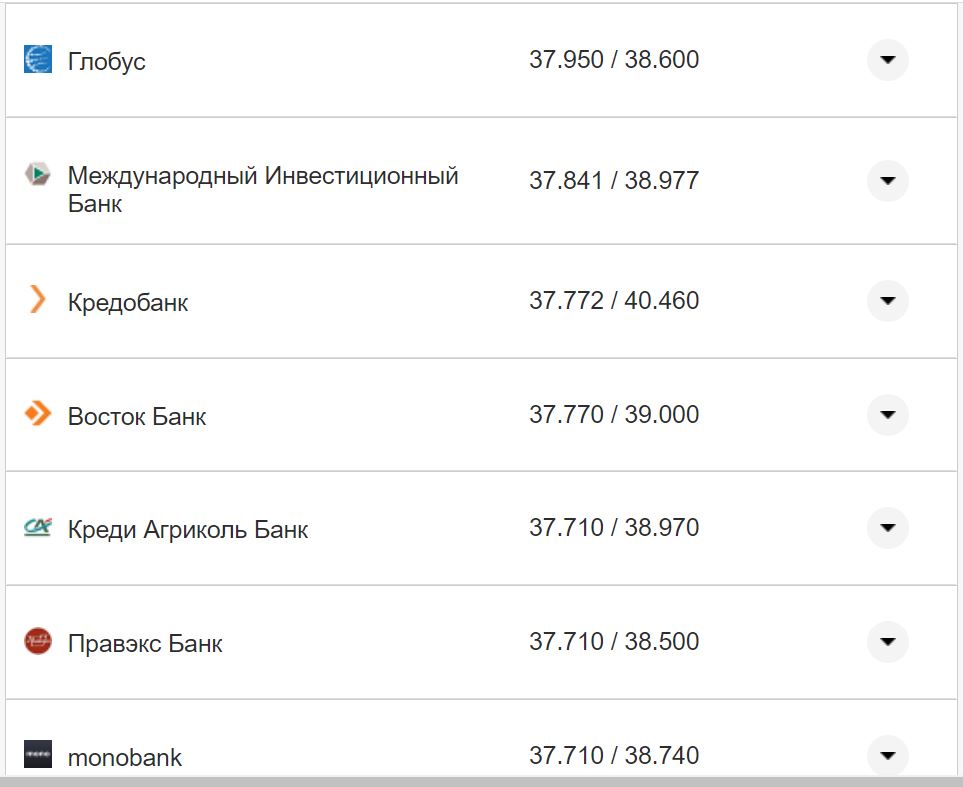Select the monobank name label
963x787 pixels.
point(123,757)
